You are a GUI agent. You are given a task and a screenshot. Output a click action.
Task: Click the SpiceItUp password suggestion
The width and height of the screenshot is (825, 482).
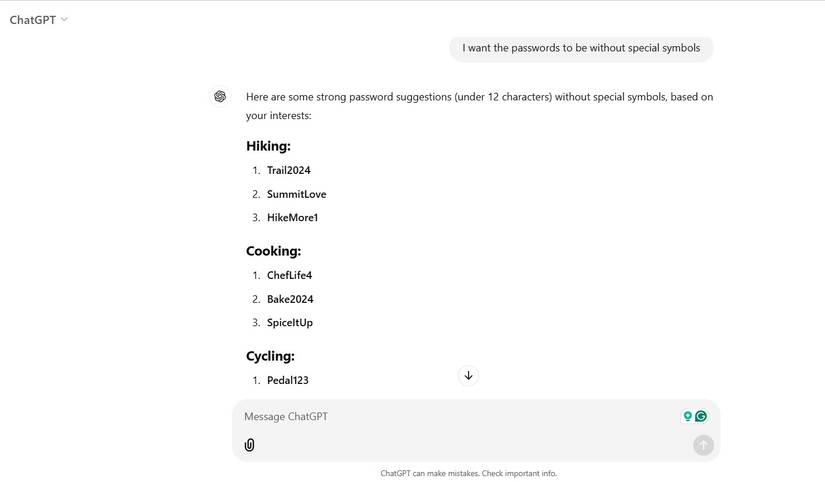pos(290,322)
